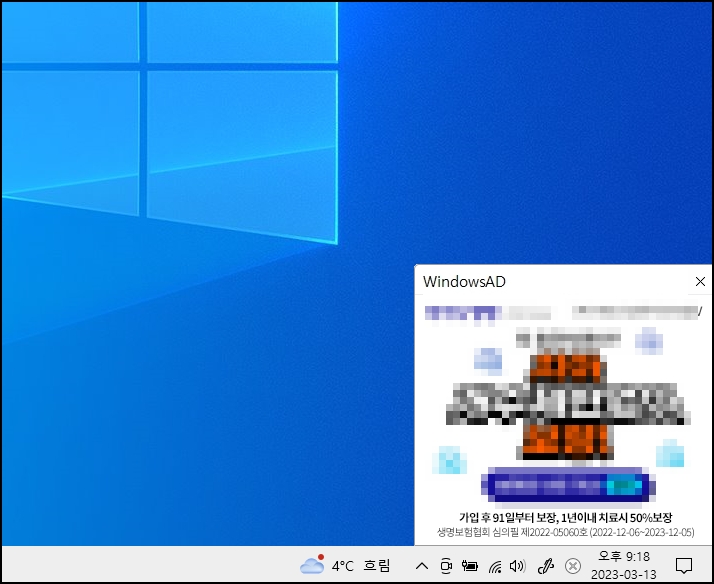
Task: Show hidden system tray icons
Action: (422, 566)
